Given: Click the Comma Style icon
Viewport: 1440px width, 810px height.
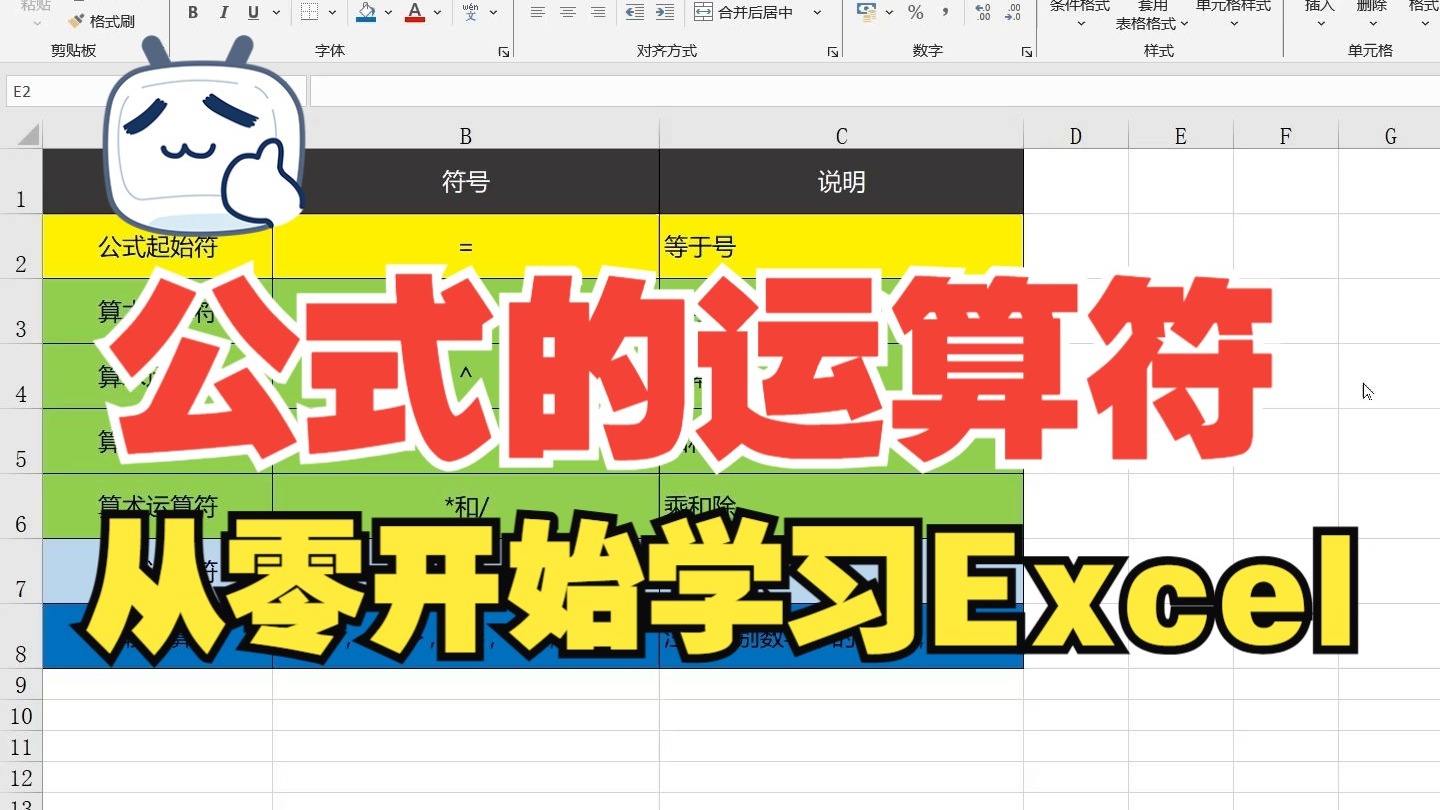Looking at the screenshot, I should point(945,13).
